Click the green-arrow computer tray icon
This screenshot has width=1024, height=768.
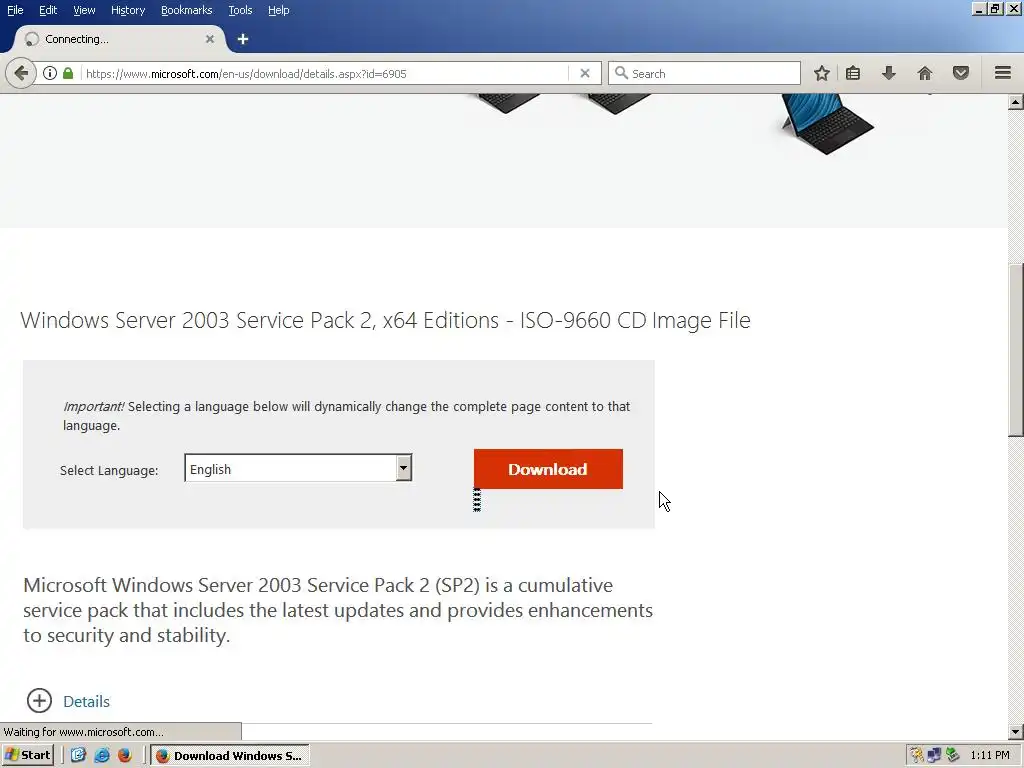pos(952,755)
